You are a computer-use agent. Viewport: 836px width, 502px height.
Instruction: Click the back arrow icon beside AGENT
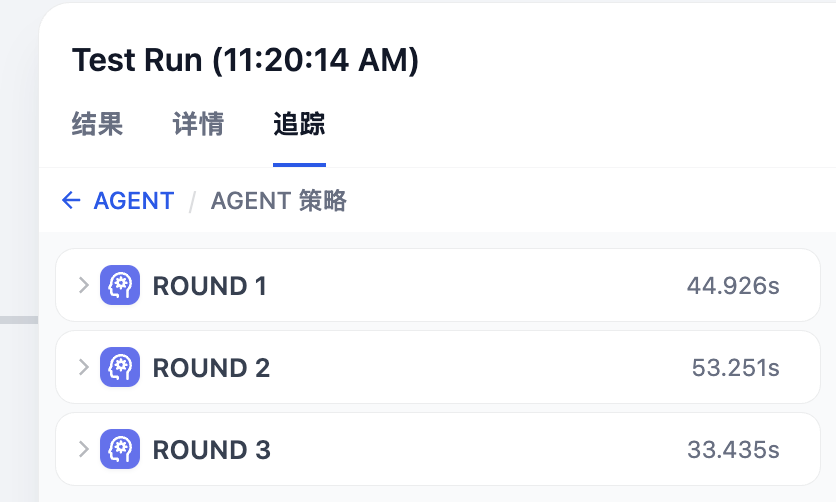tap(71, 200)
